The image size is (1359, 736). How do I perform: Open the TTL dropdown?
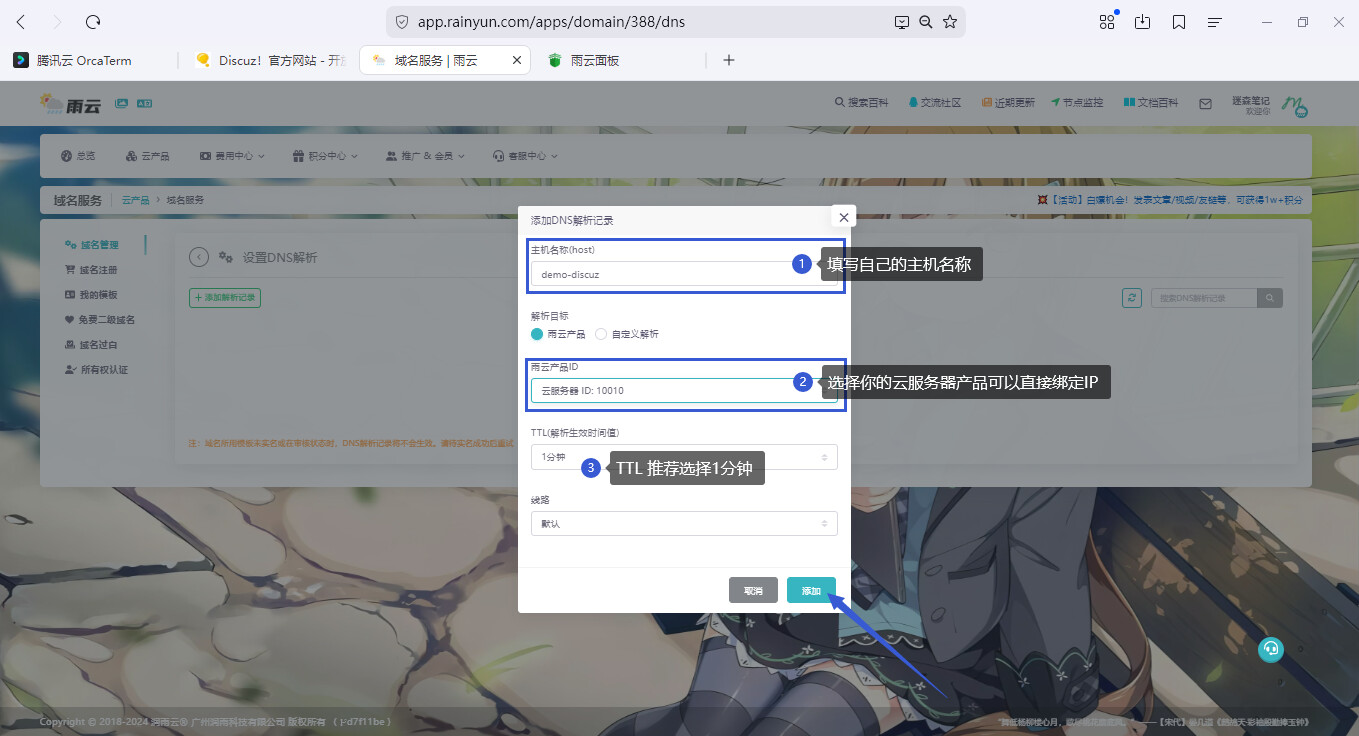(x=684, y=457)
